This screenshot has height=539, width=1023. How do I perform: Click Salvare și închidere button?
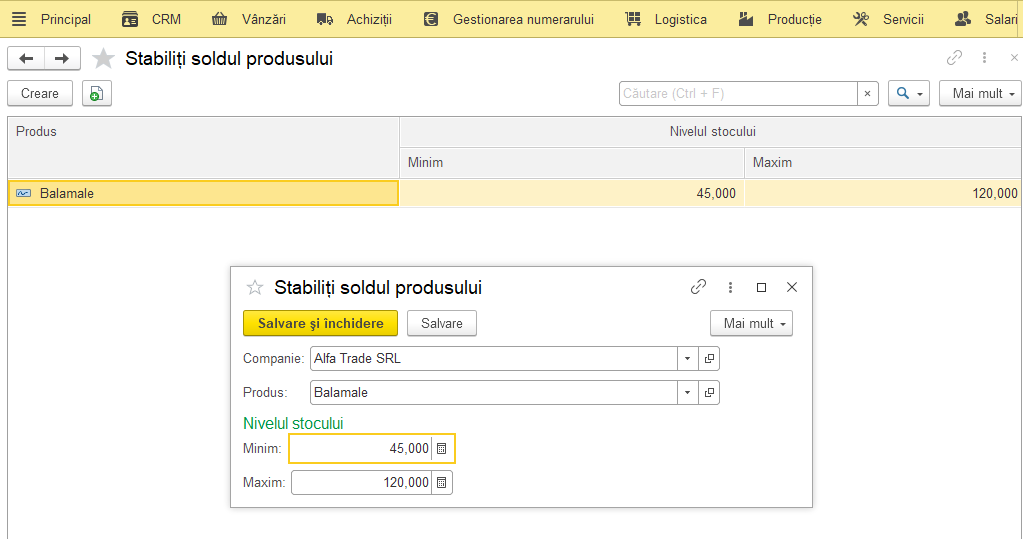pos(320,324)
